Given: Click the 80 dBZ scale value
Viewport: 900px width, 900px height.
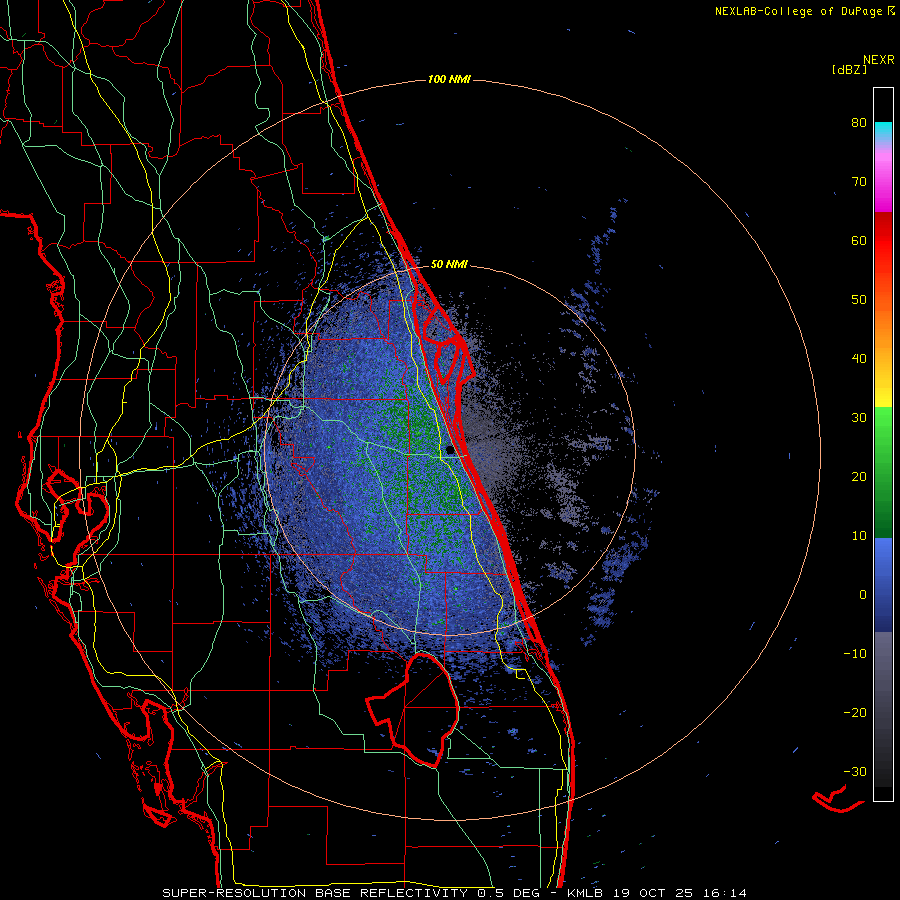Looking at the screenshot, I should click(x=859, y=123).
